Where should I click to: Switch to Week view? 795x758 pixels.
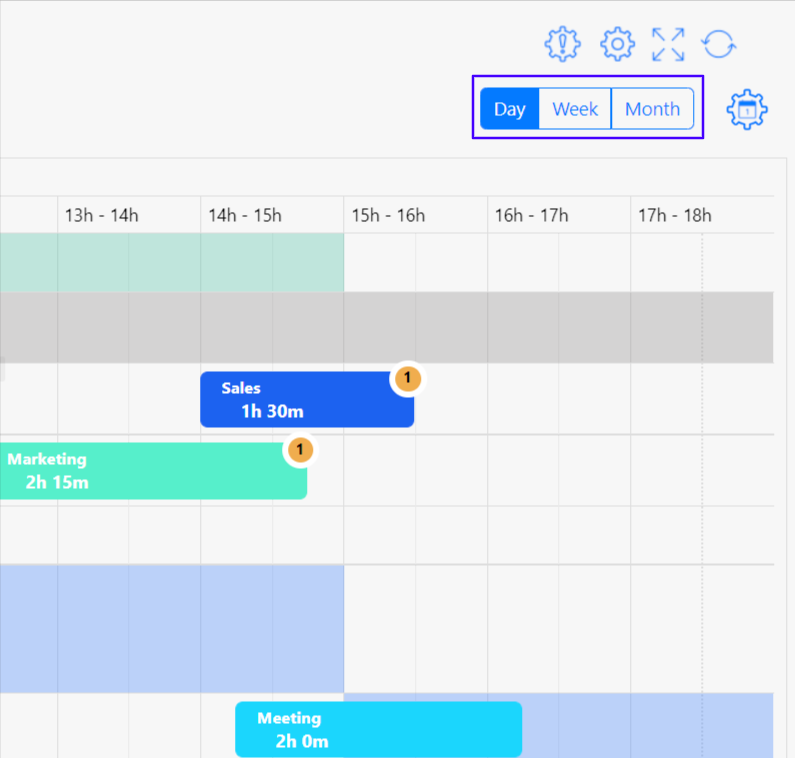point(575,109)
